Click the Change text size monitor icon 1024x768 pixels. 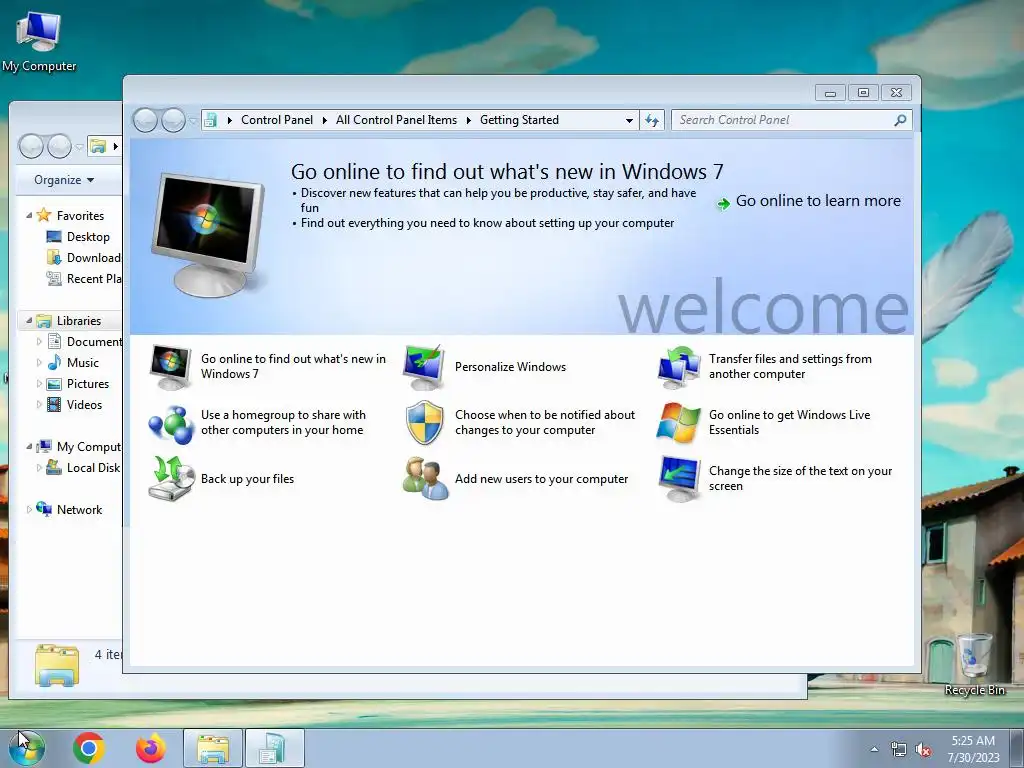tap(679, 479)
